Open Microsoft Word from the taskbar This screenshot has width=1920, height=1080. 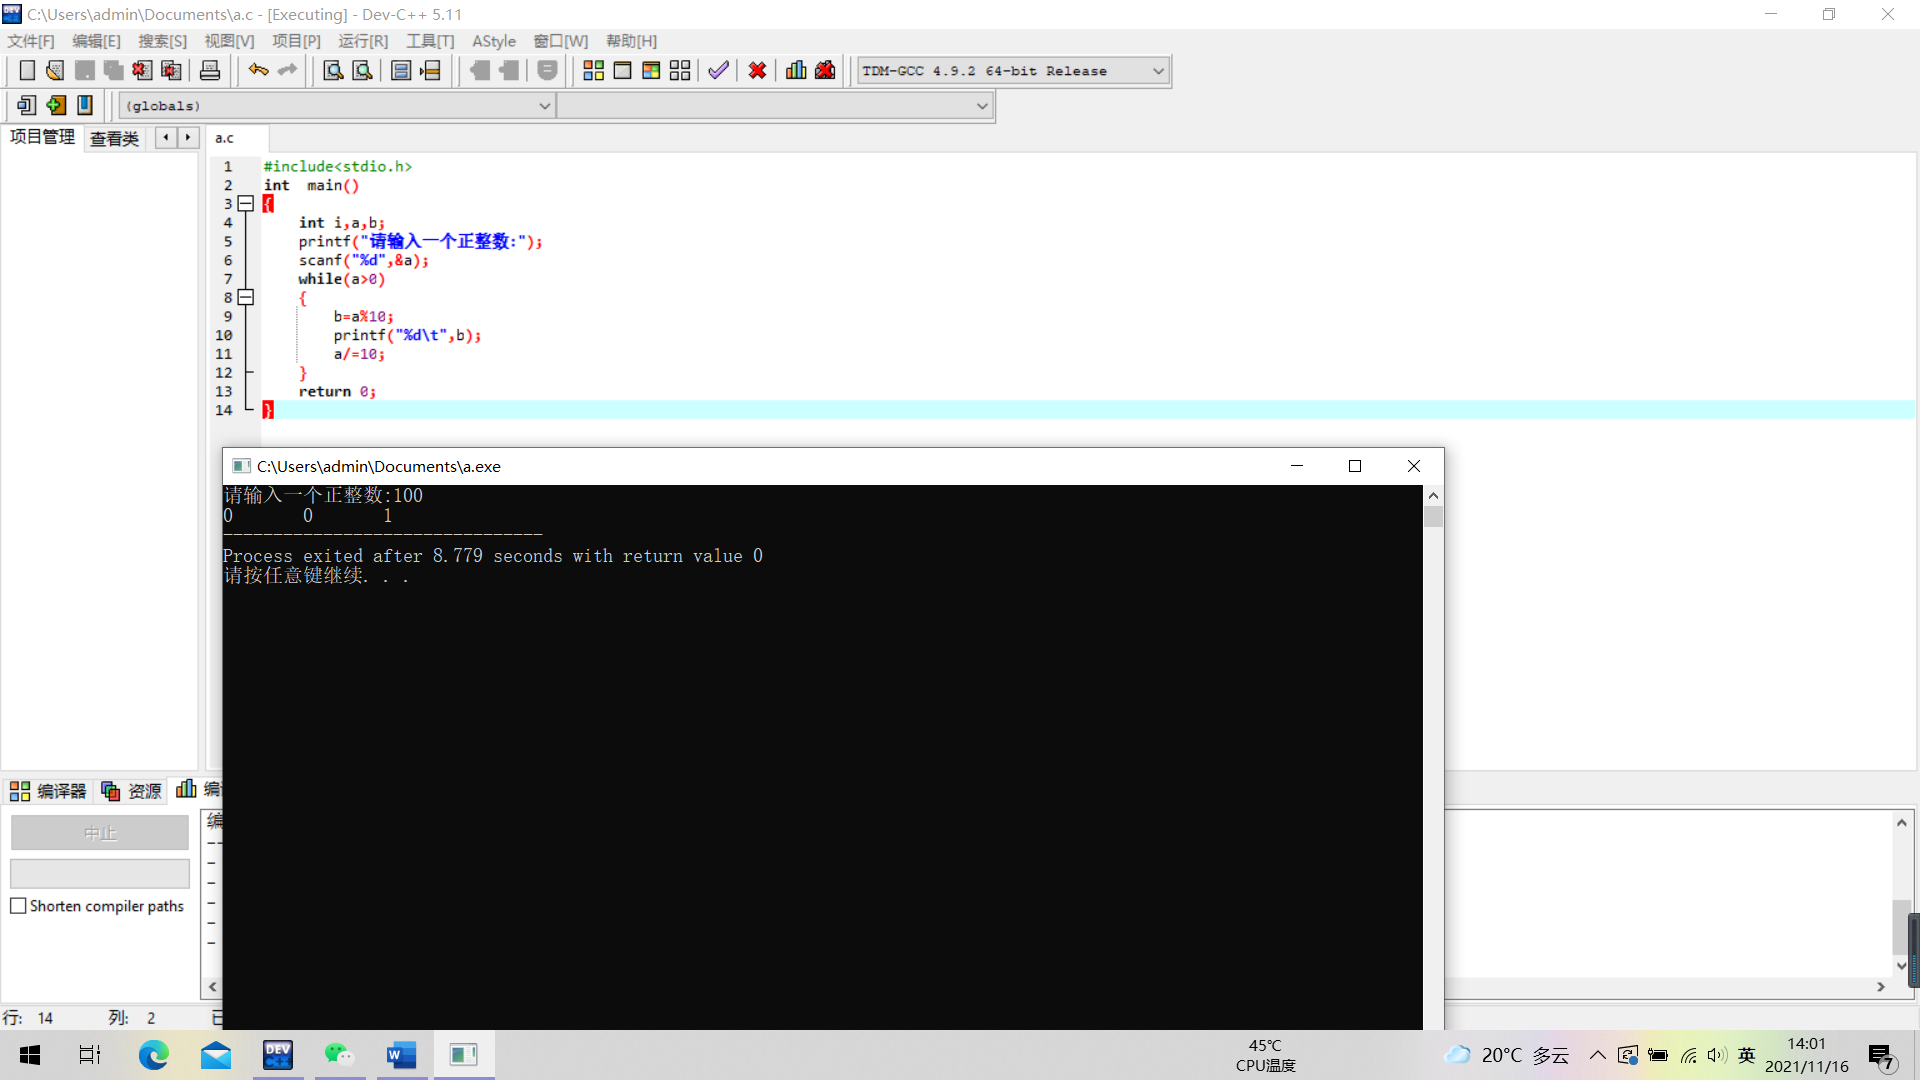[x=401, y=1055]
